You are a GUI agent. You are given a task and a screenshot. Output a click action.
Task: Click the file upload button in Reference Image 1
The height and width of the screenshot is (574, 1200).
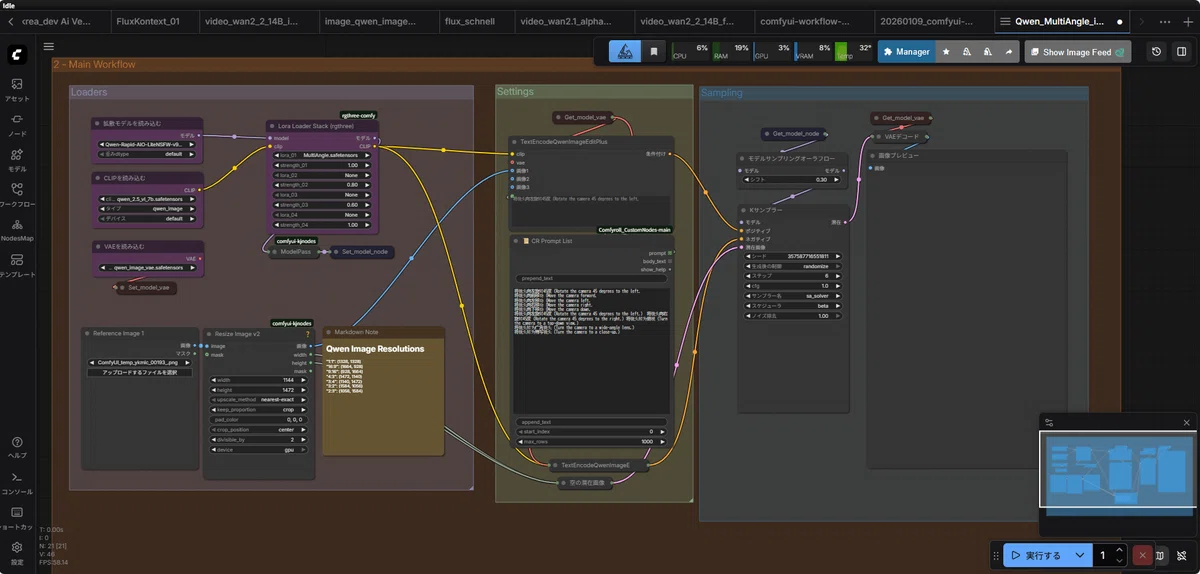pos(140,372)
